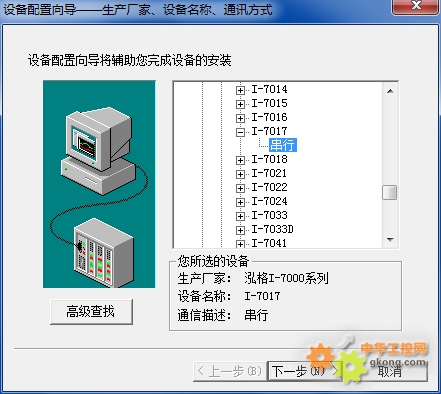Expand the I-7018 tree node
The image size is (441, 394).
[x=240, y=160]
